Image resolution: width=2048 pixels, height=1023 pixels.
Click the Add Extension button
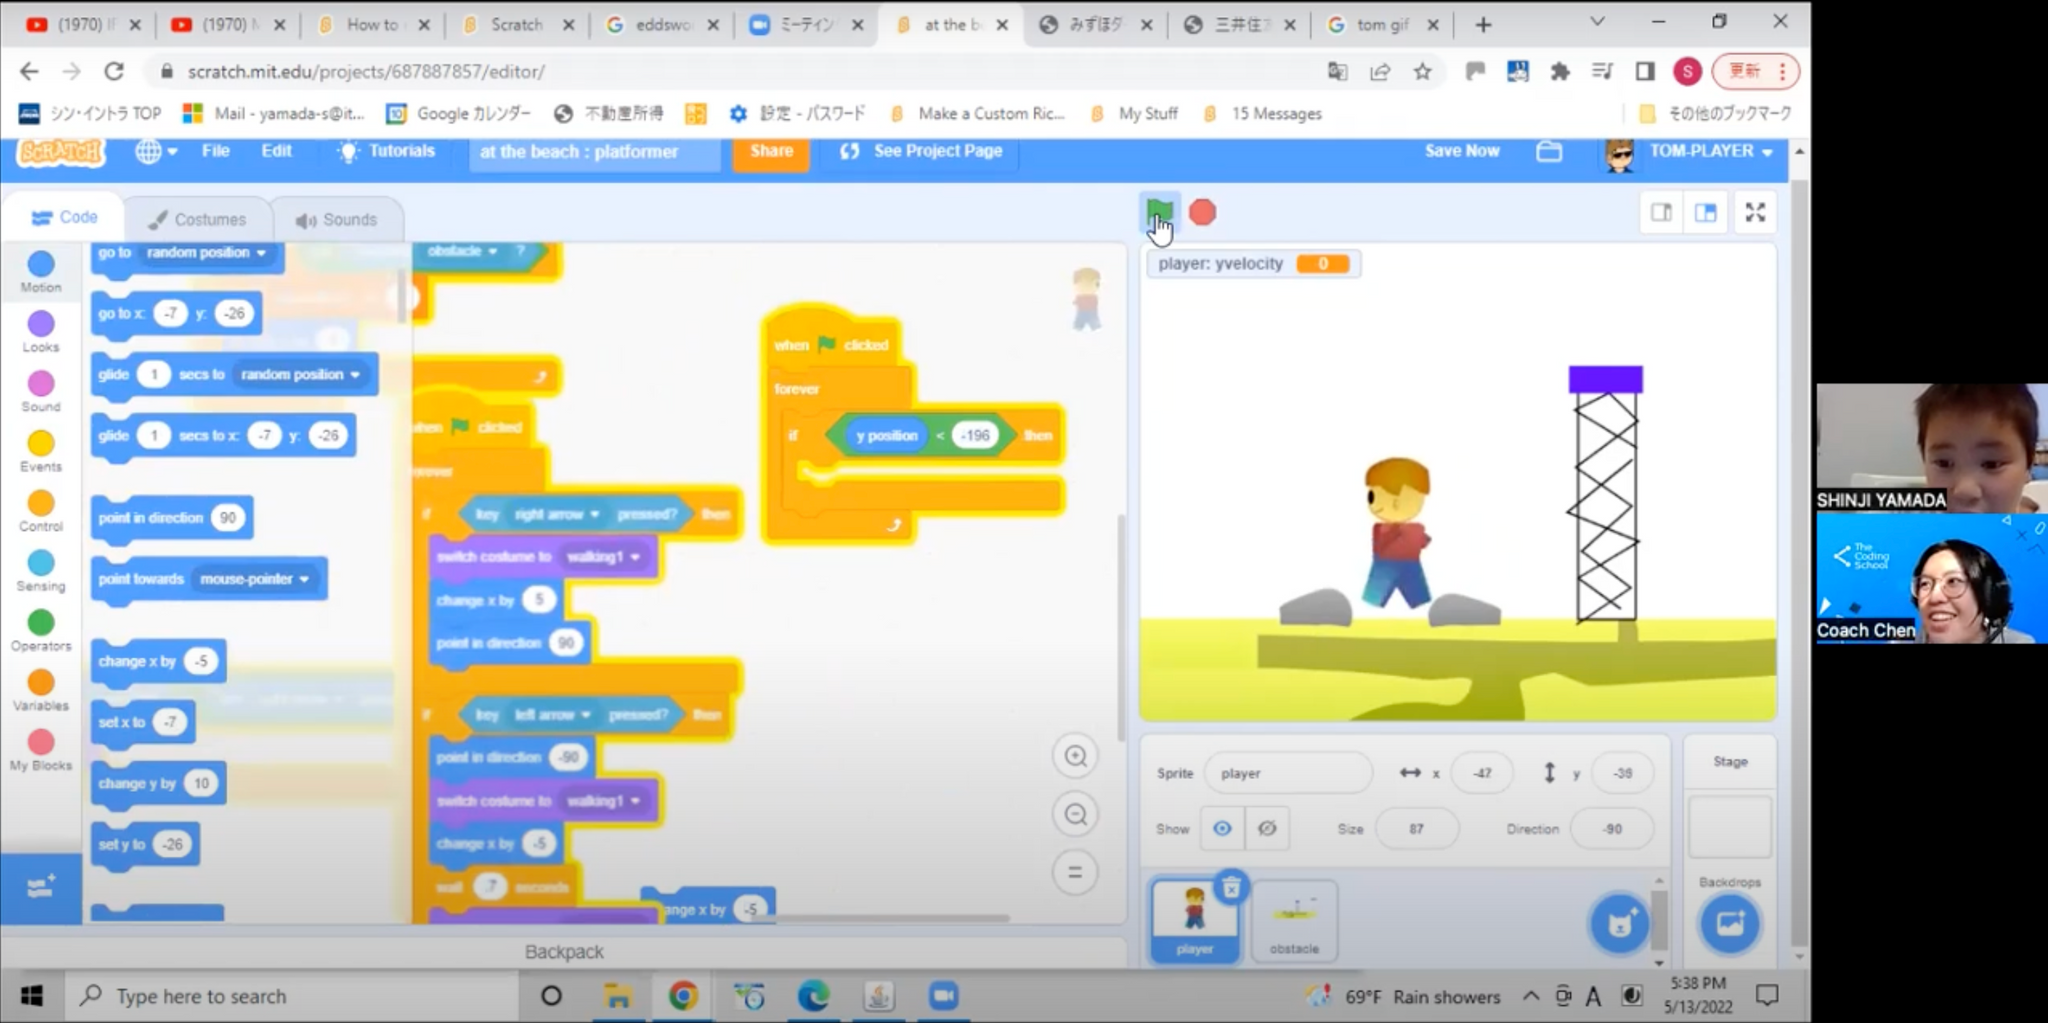pyautogui.click(x=42, y=890)
